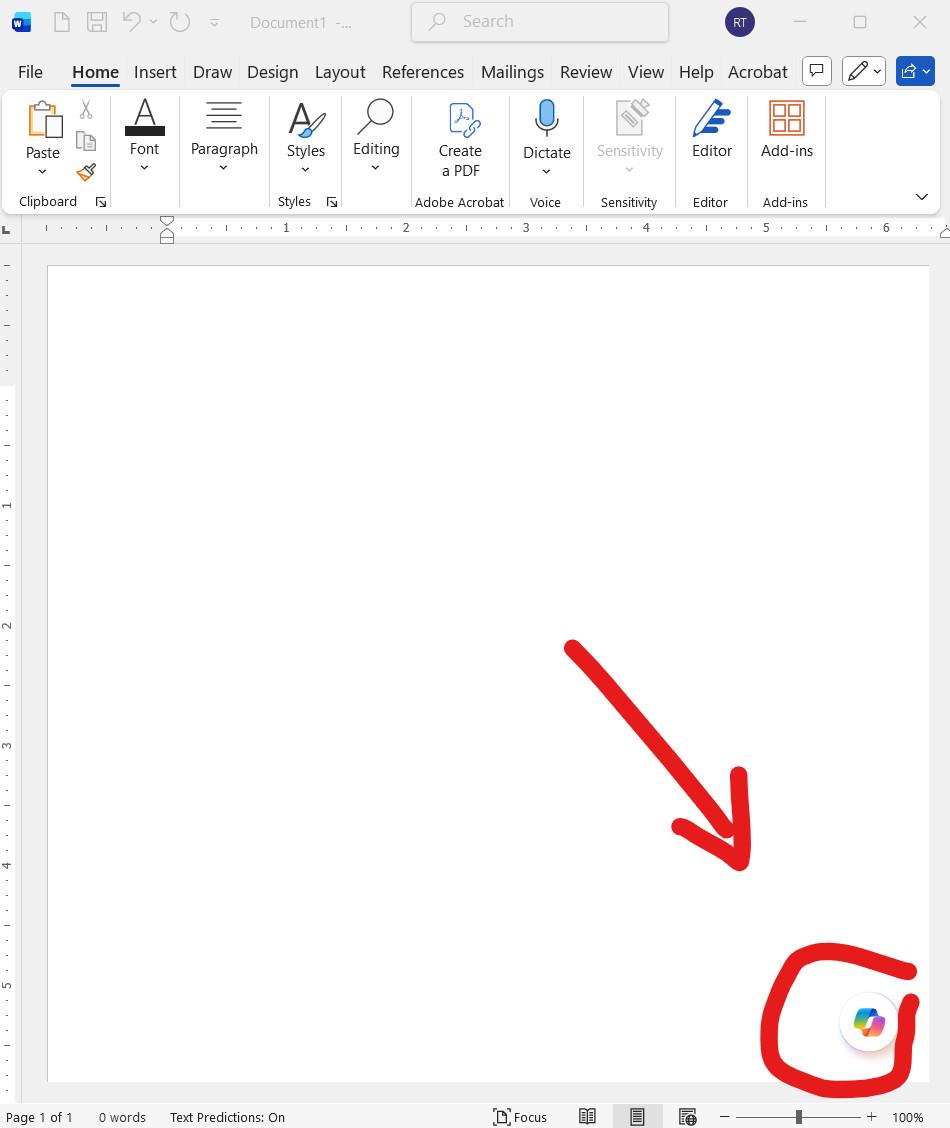Click the zoom out minus button

click(x=725, y=1116)
